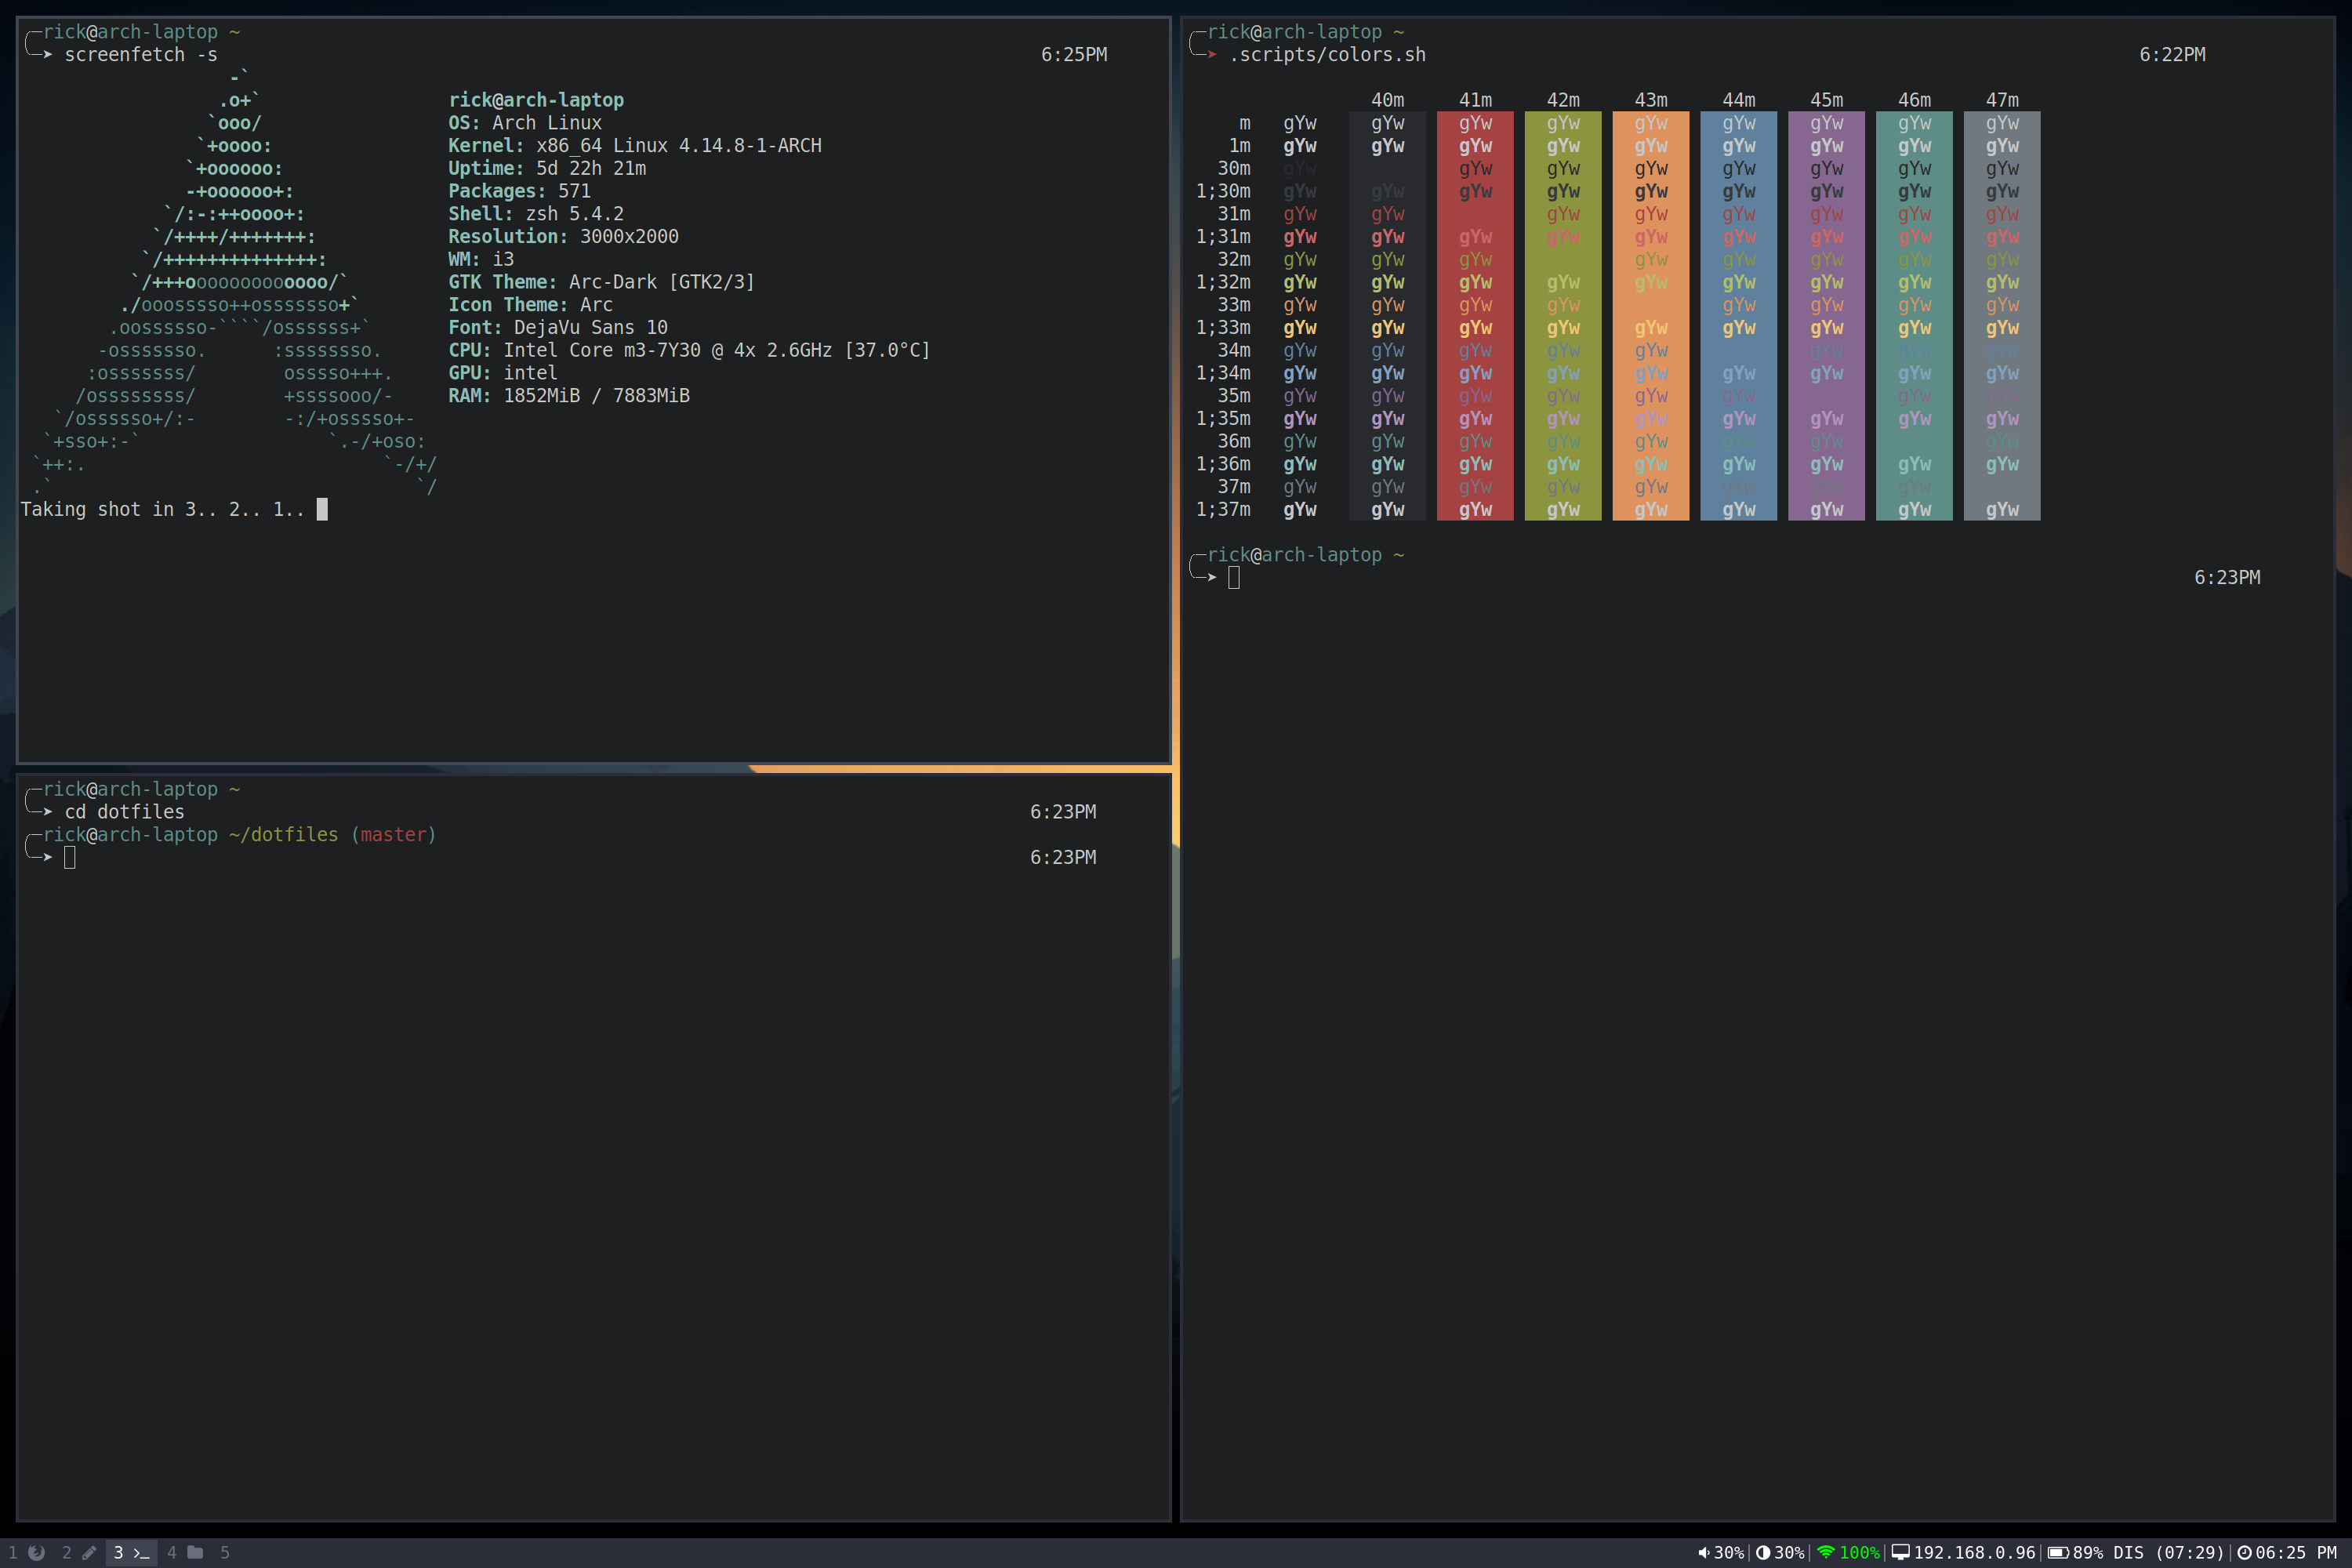This screenshot has height=1568, width=2352.
Task: Click the '45m' column header
Action: pos(1827,100)
